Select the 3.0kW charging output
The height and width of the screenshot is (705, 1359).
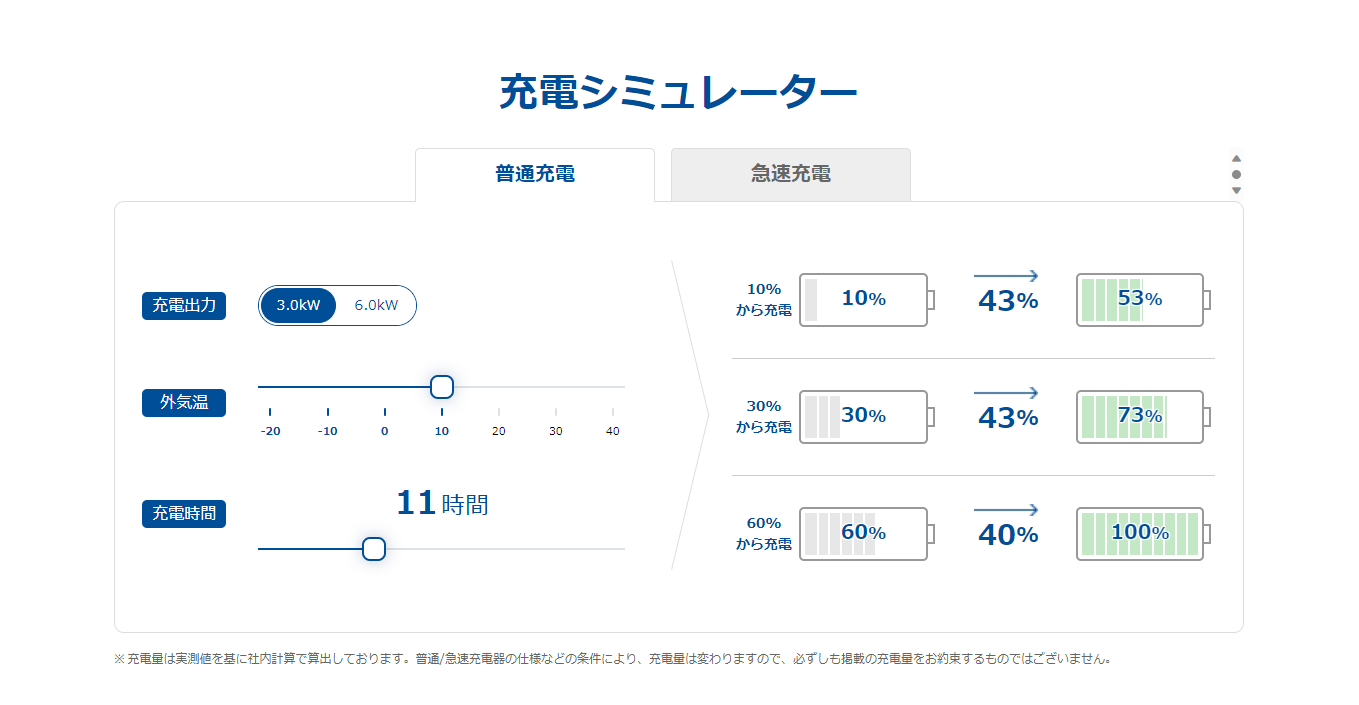(298, 305)
